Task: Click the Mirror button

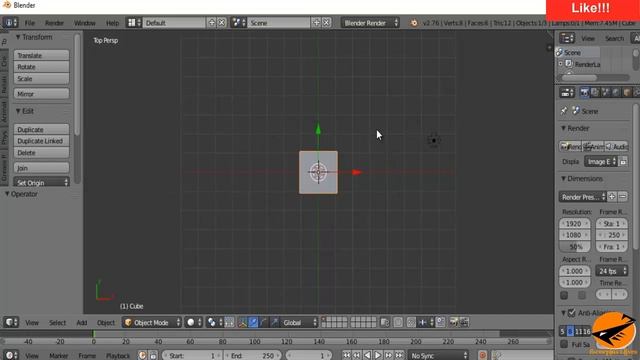Action: click(x=41, y=93)
